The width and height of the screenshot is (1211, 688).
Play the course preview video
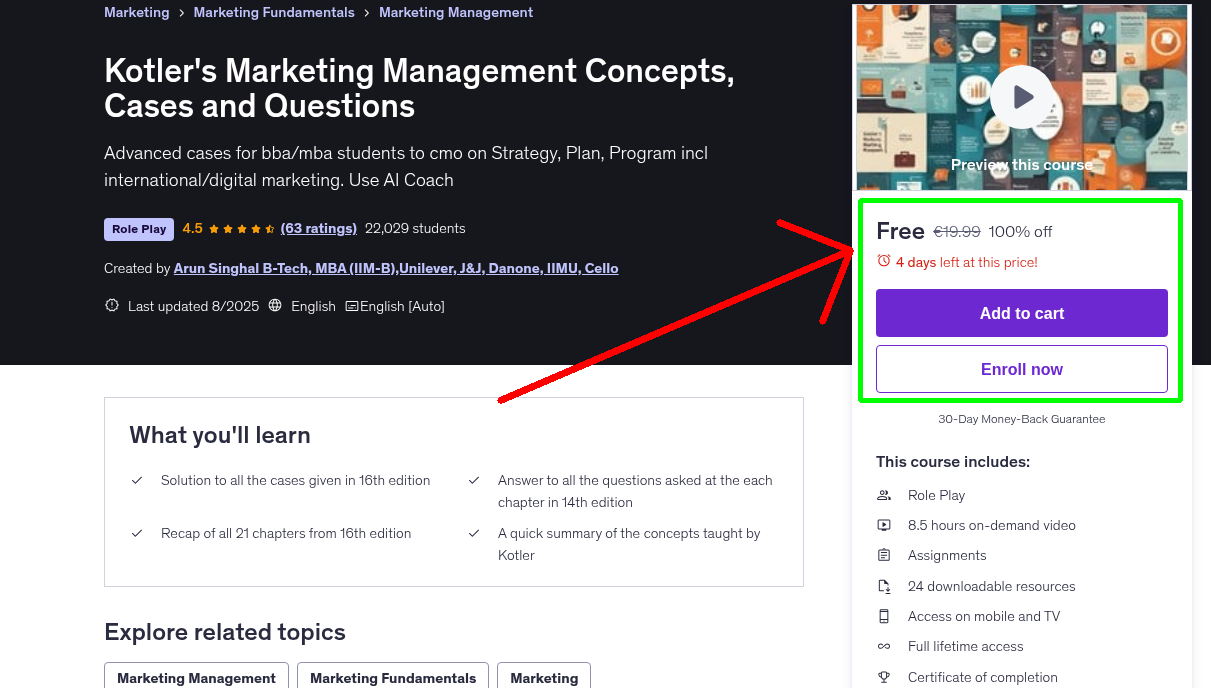1021,96
